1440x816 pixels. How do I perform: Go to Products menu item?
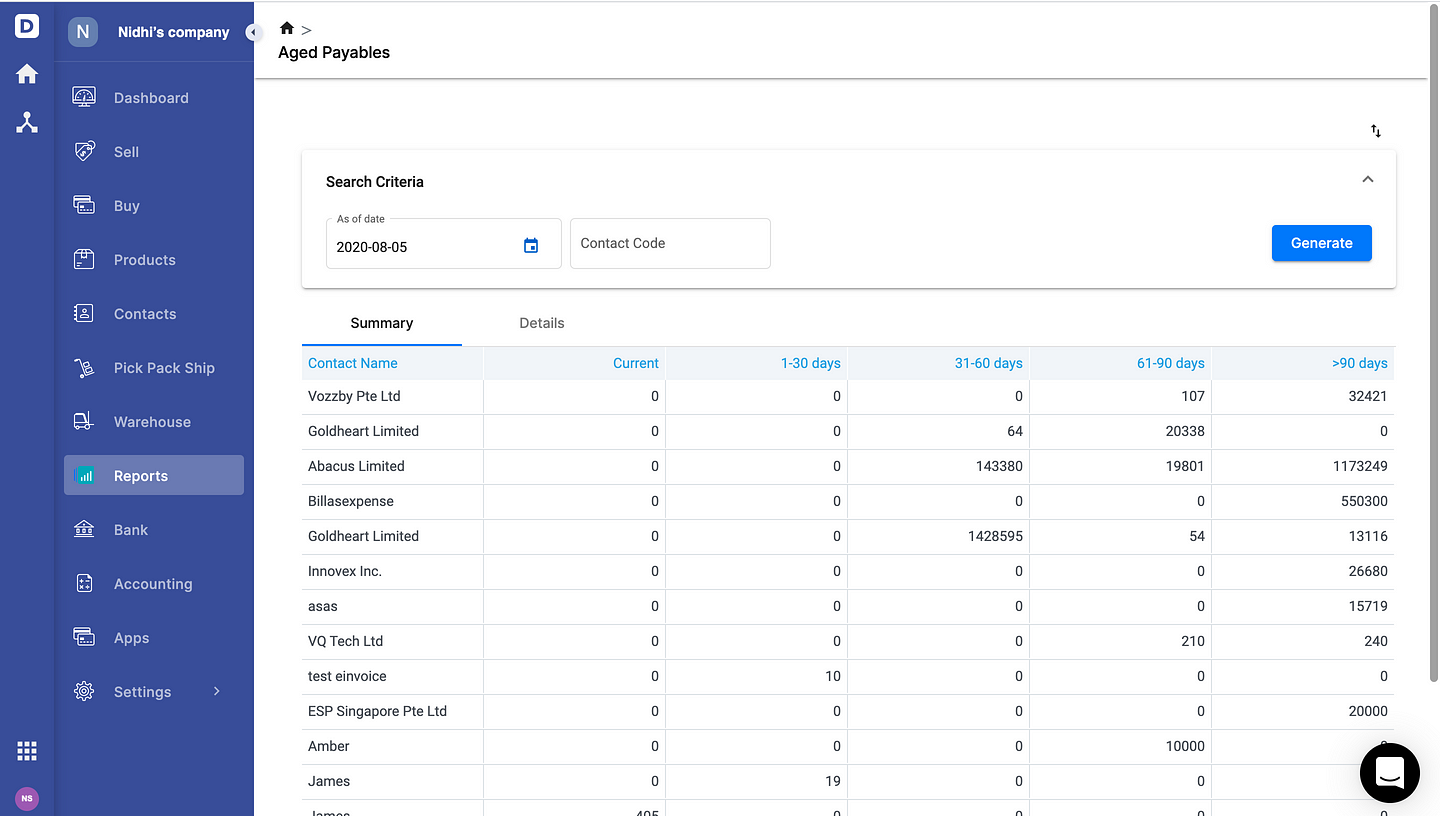(154, 260)
